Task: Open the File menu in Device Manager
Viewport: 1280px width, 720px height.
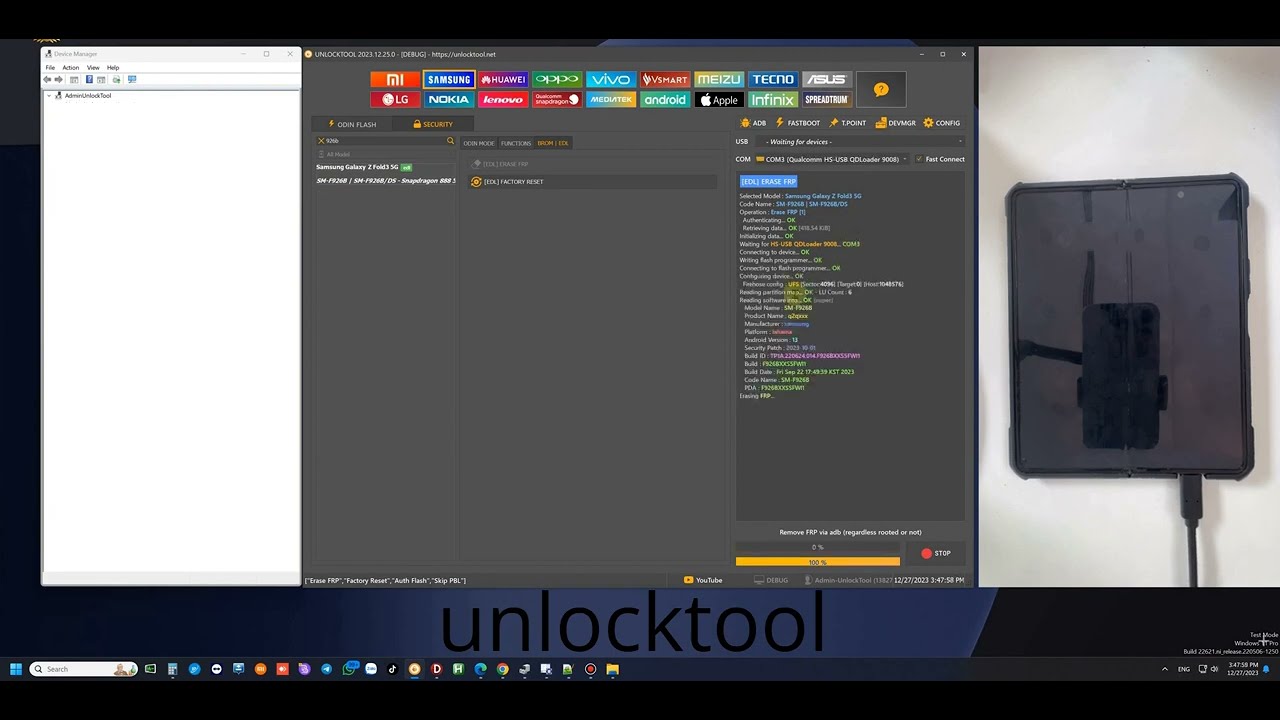Action: (x=50, y=68)
